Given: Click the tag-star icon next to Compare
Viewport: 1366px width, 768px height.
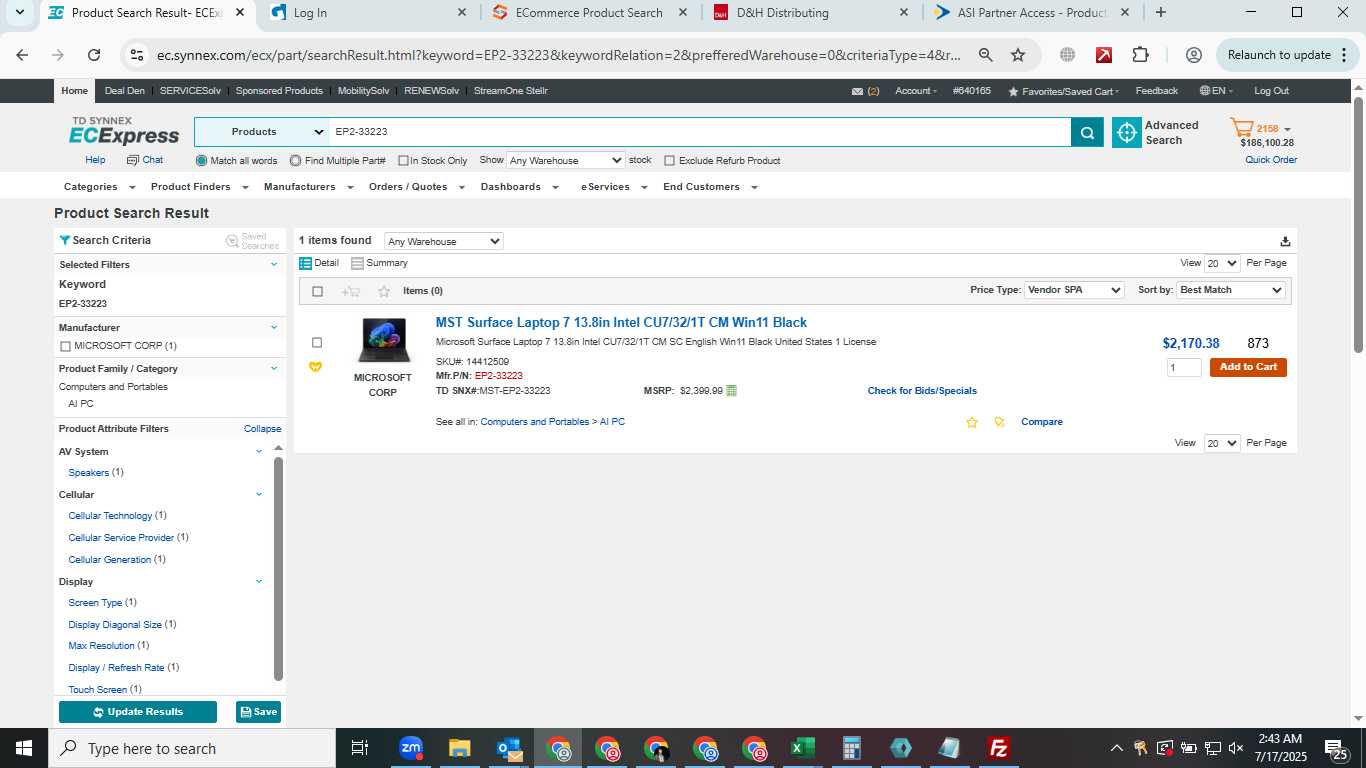Looking at the screenshot, I should (999, 422).
